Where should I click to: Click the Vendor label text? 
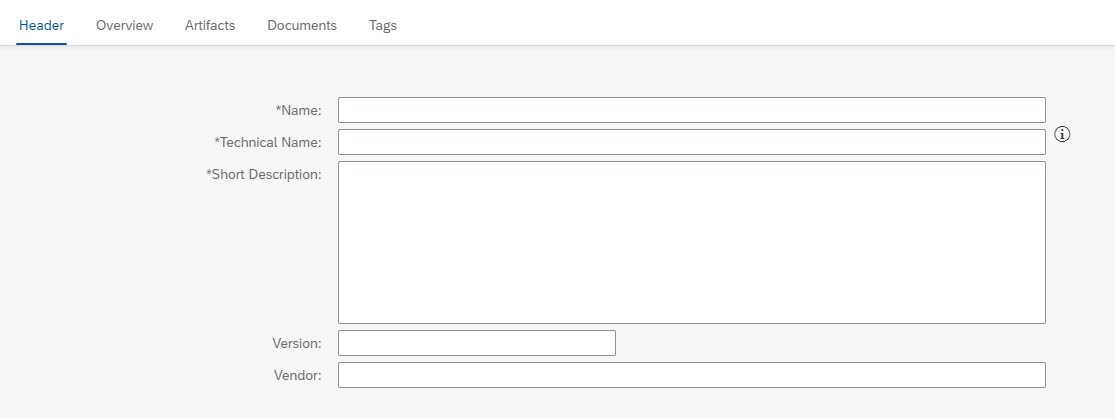[x=297, y=376]
